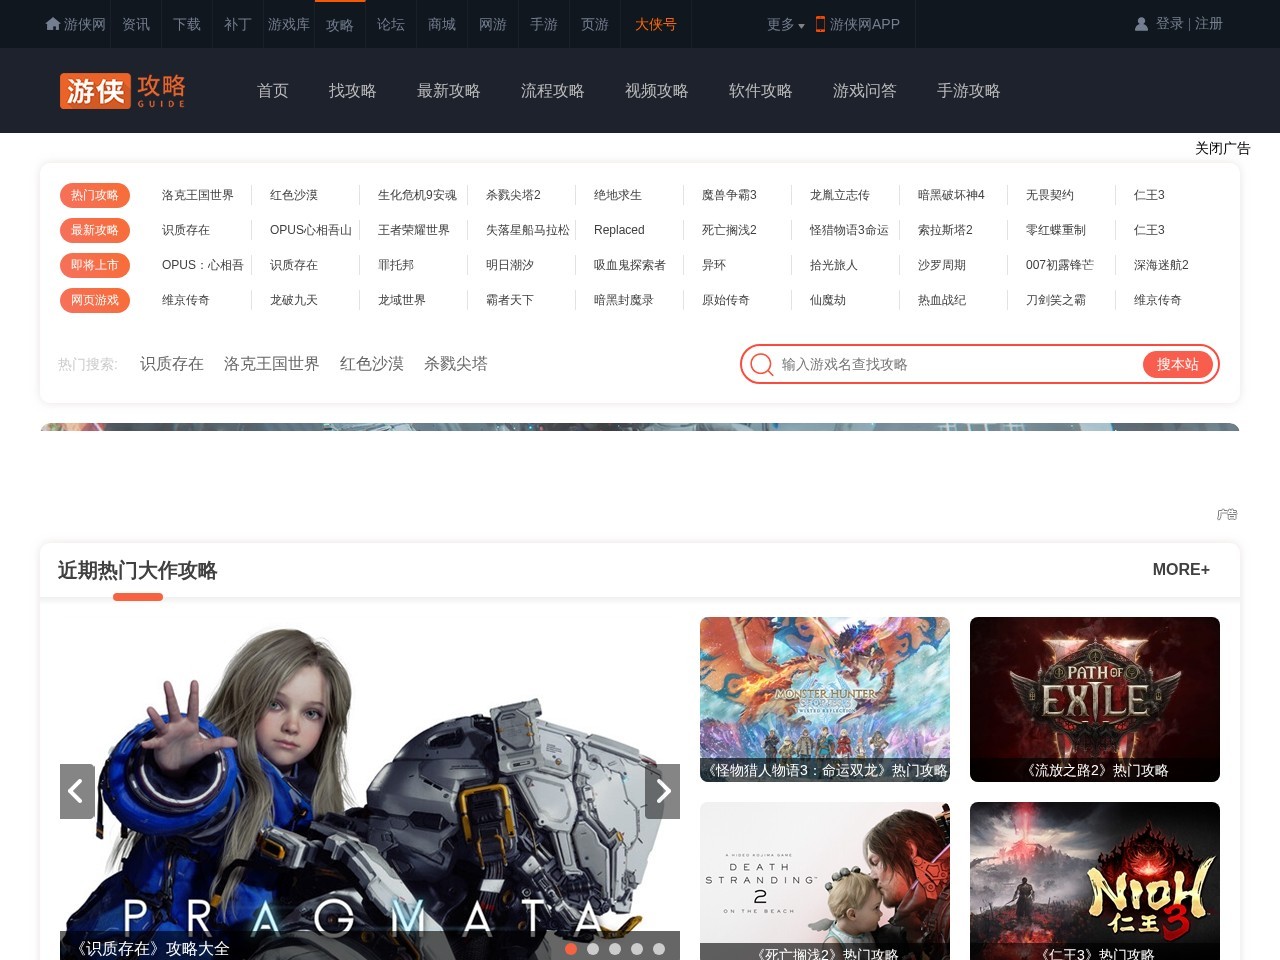Open the 视频攻略 navigation tab

(x=657, y=91)
